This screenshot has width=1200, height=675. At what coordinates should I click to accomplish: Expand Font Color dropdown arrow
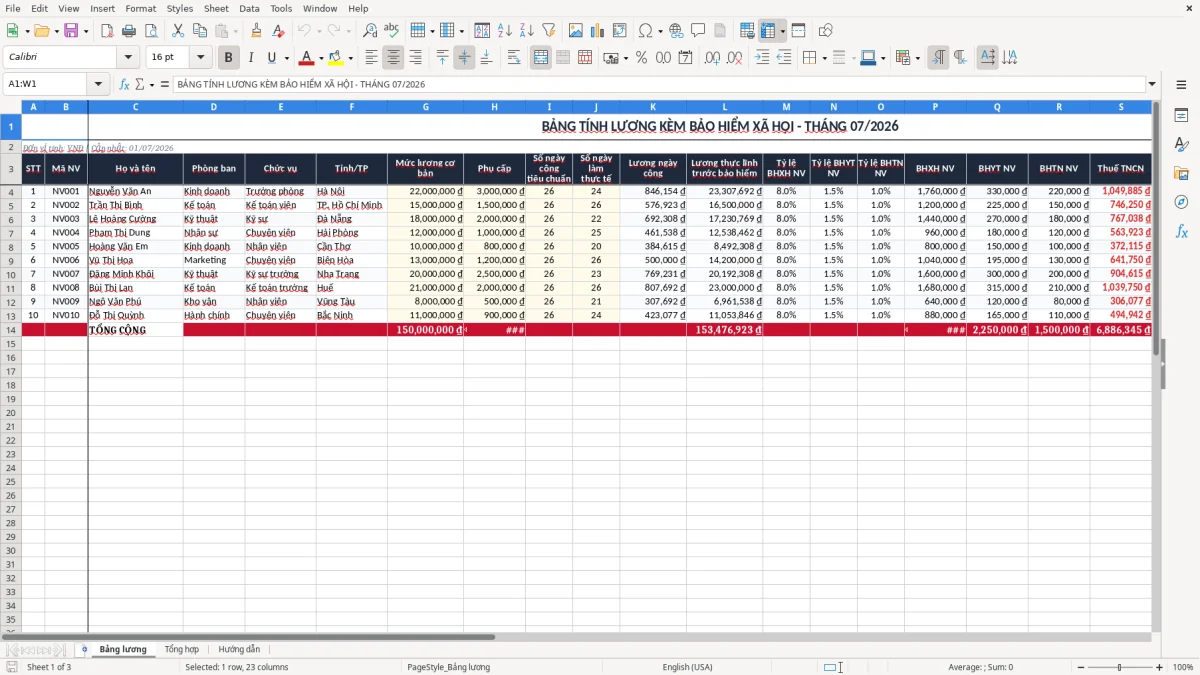pyautogui.click(x=321, y=58)
